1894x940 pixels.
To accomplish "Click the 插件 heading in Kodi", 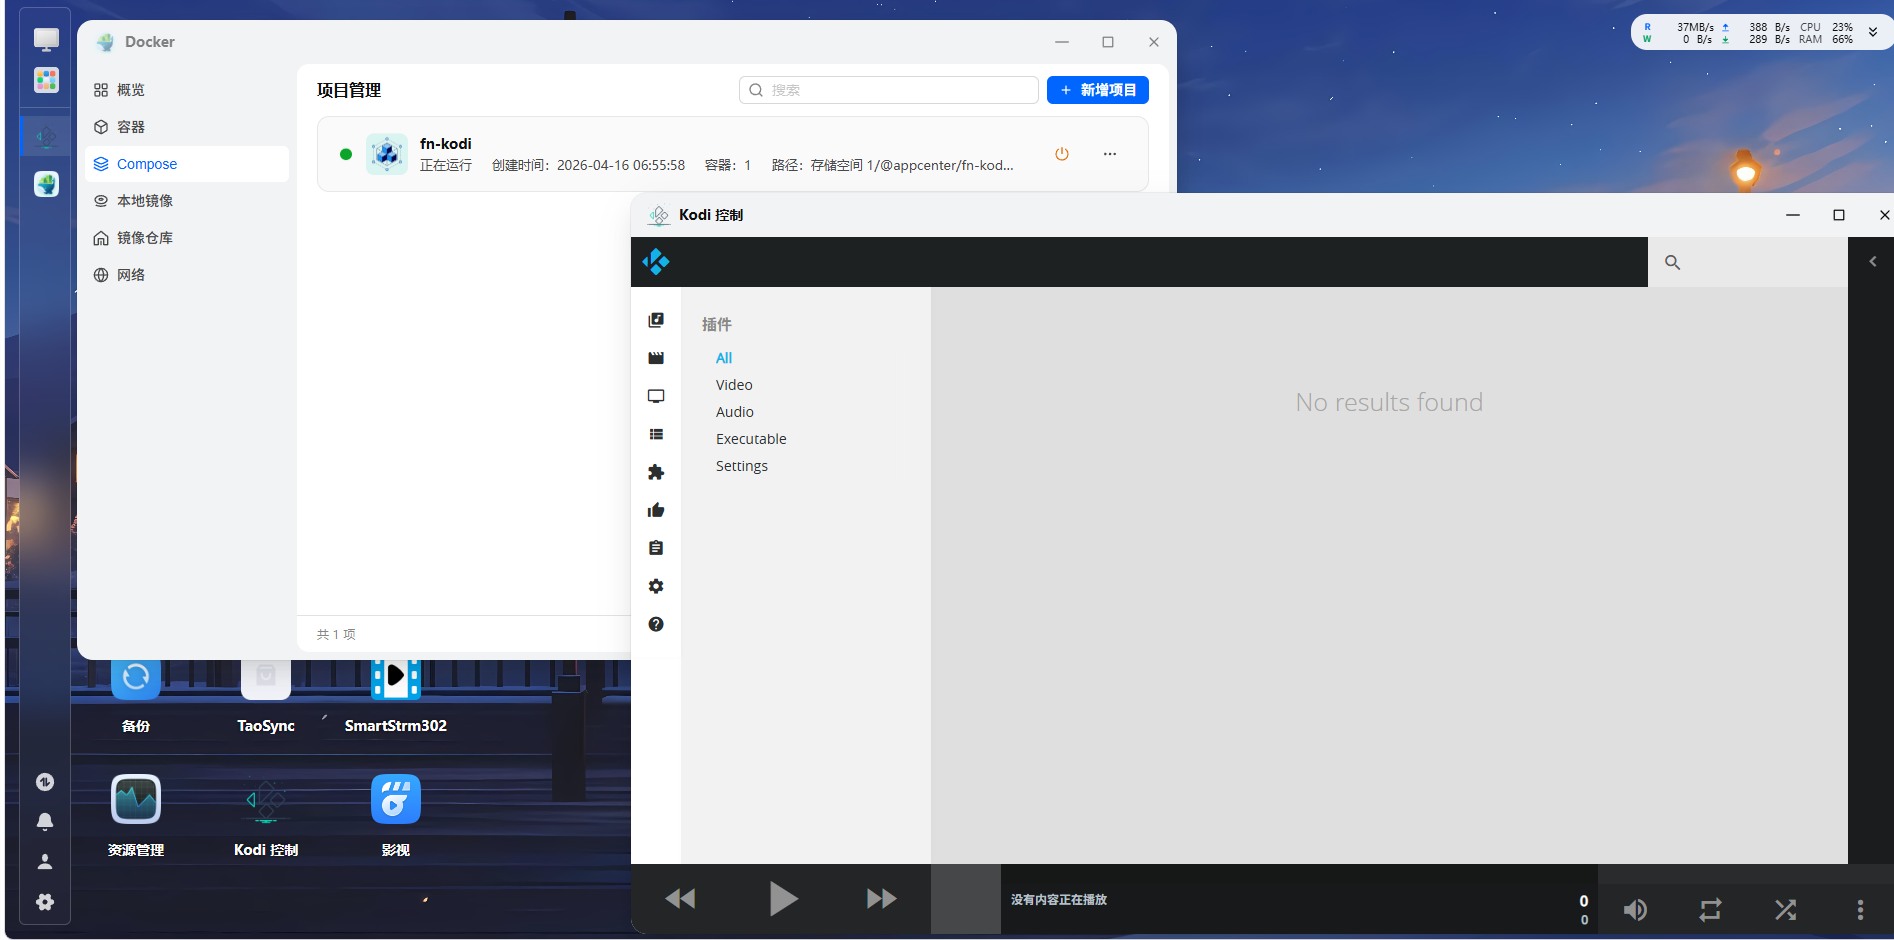I will (x=717, y=324).
